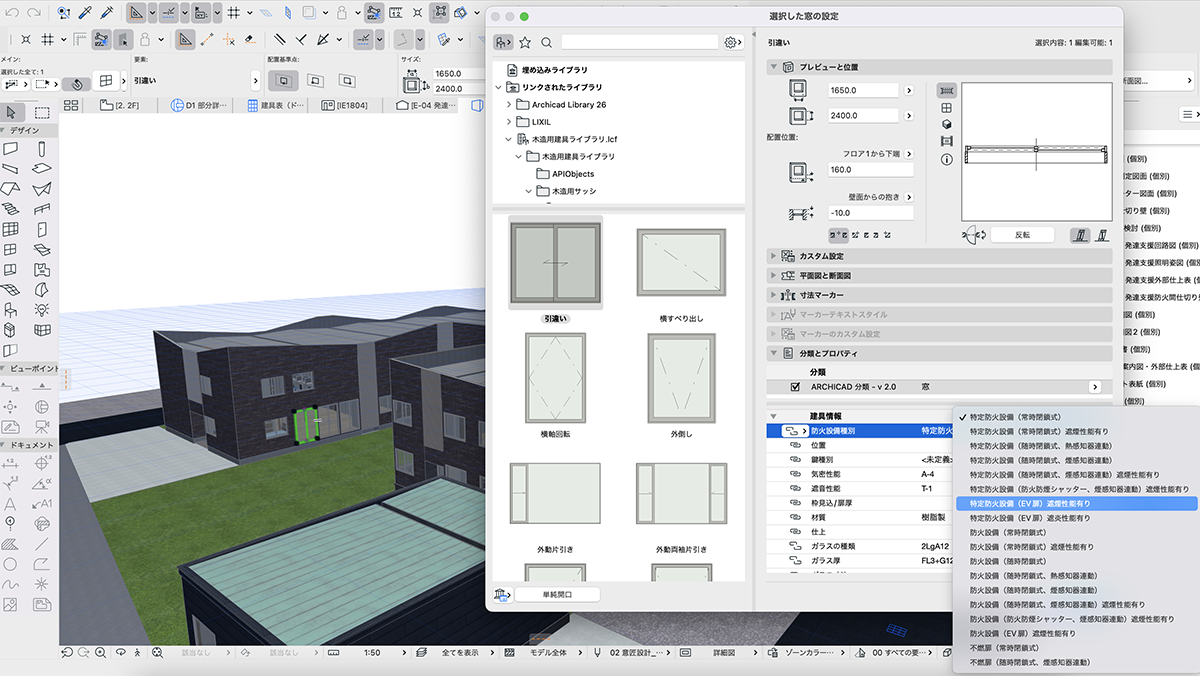Toggle the ARCHICAD 分類 v 2.0 checkbox

[795, 387]
